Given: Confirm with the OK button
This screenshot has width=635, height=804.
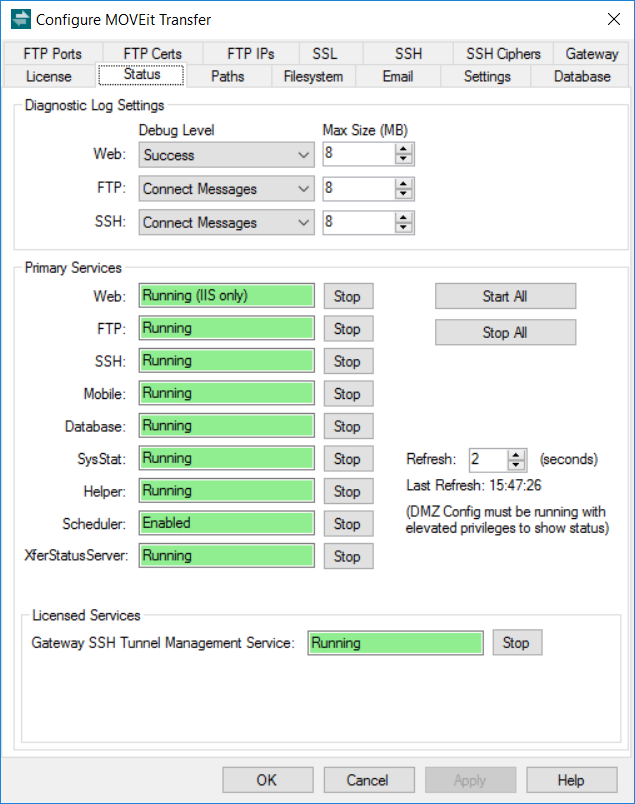Looking at the screenshot, I should pyautogui.click(x=268, y=780).
